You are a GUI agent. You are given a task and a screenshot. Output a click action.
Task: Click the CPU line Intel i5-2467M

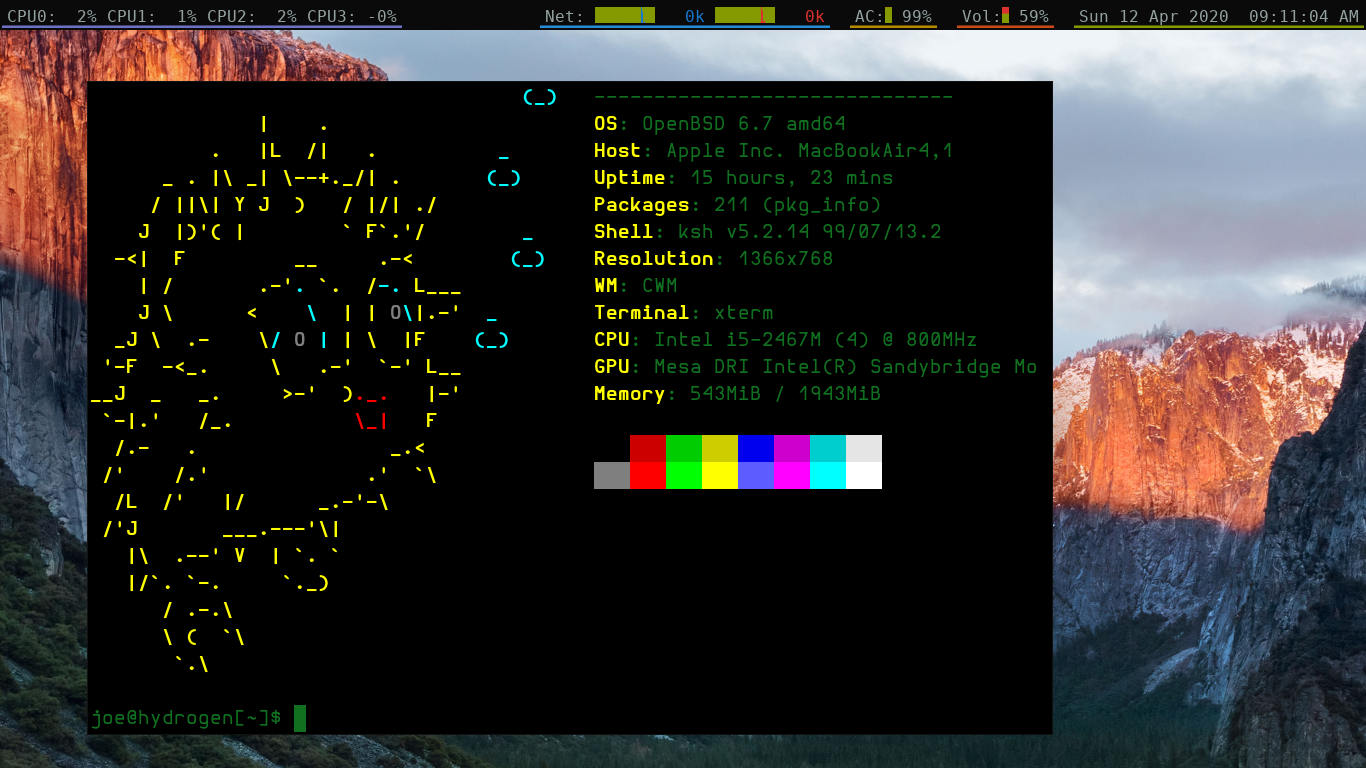point(786,340)
